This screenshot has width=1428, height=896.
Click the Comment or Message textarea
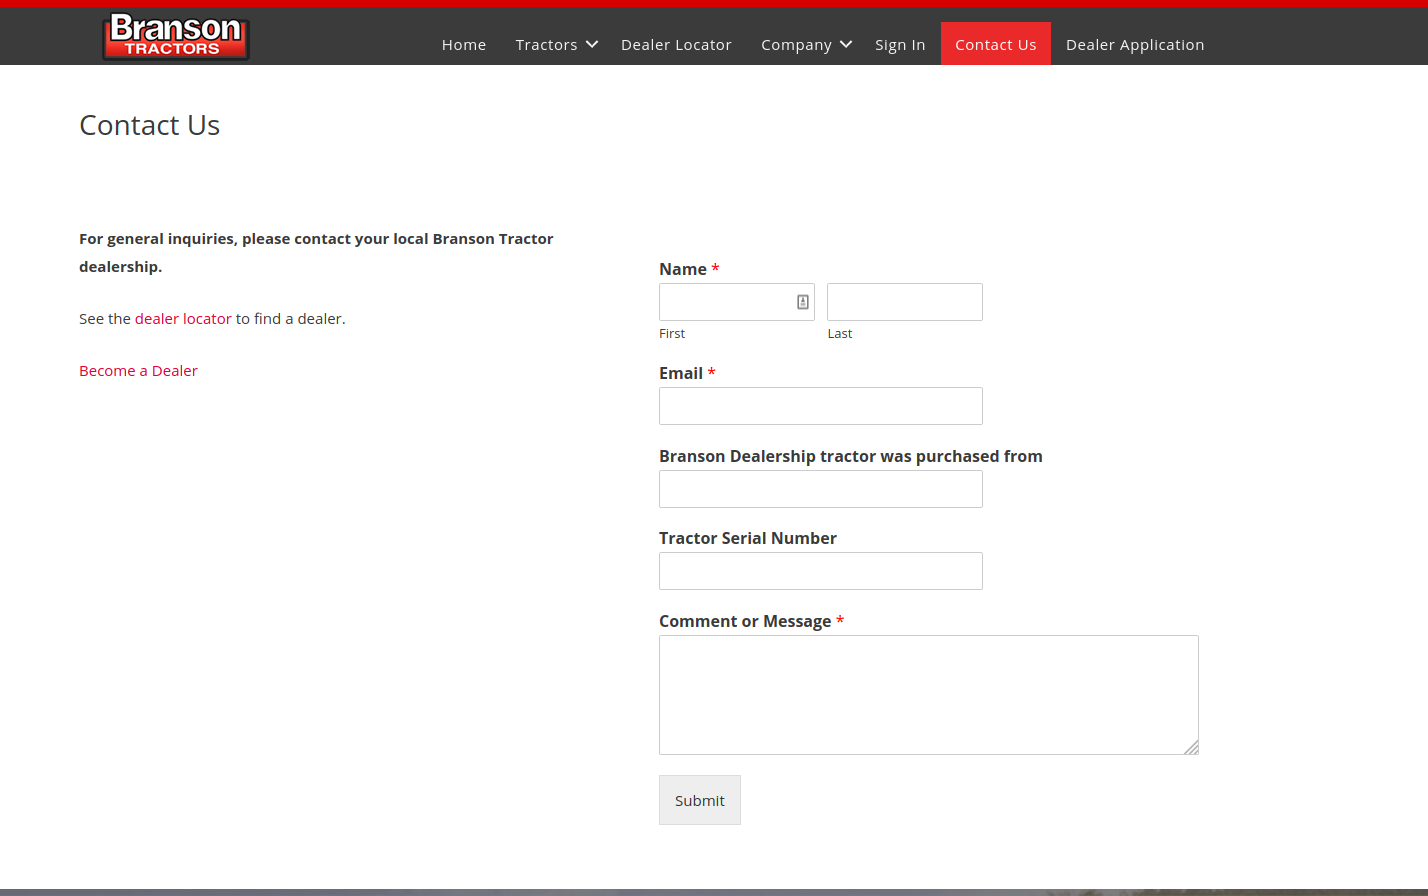click(x=929, y=695)
